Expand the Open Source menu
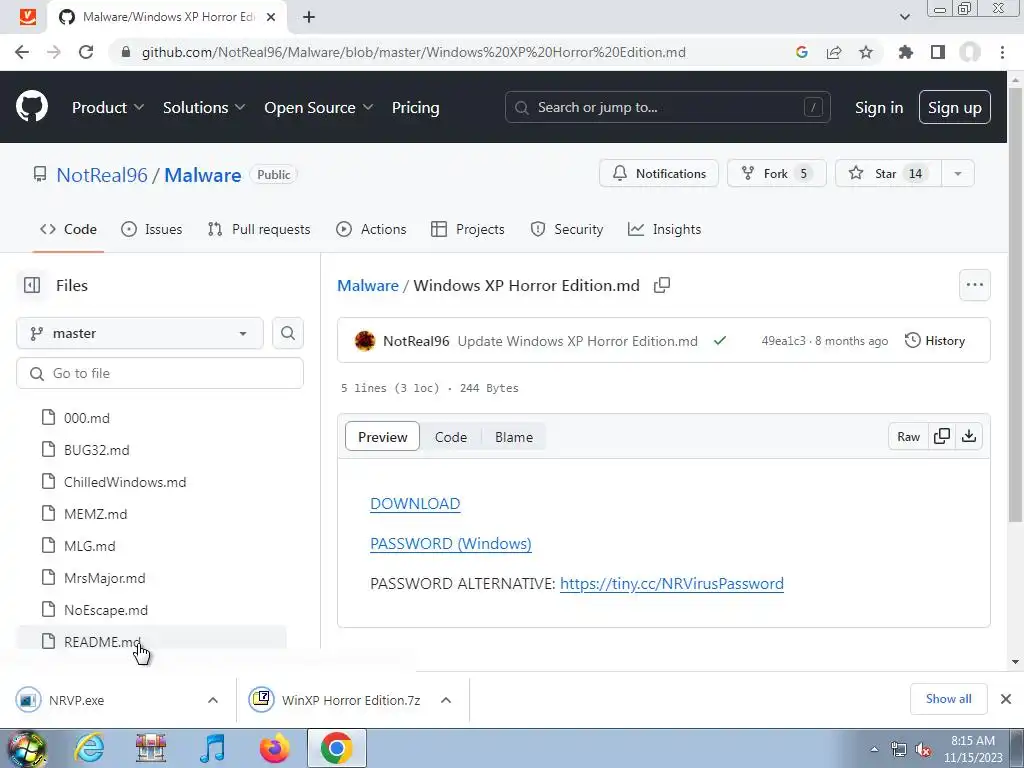This screenshot has height=768, width=1024. coord(319,107)
